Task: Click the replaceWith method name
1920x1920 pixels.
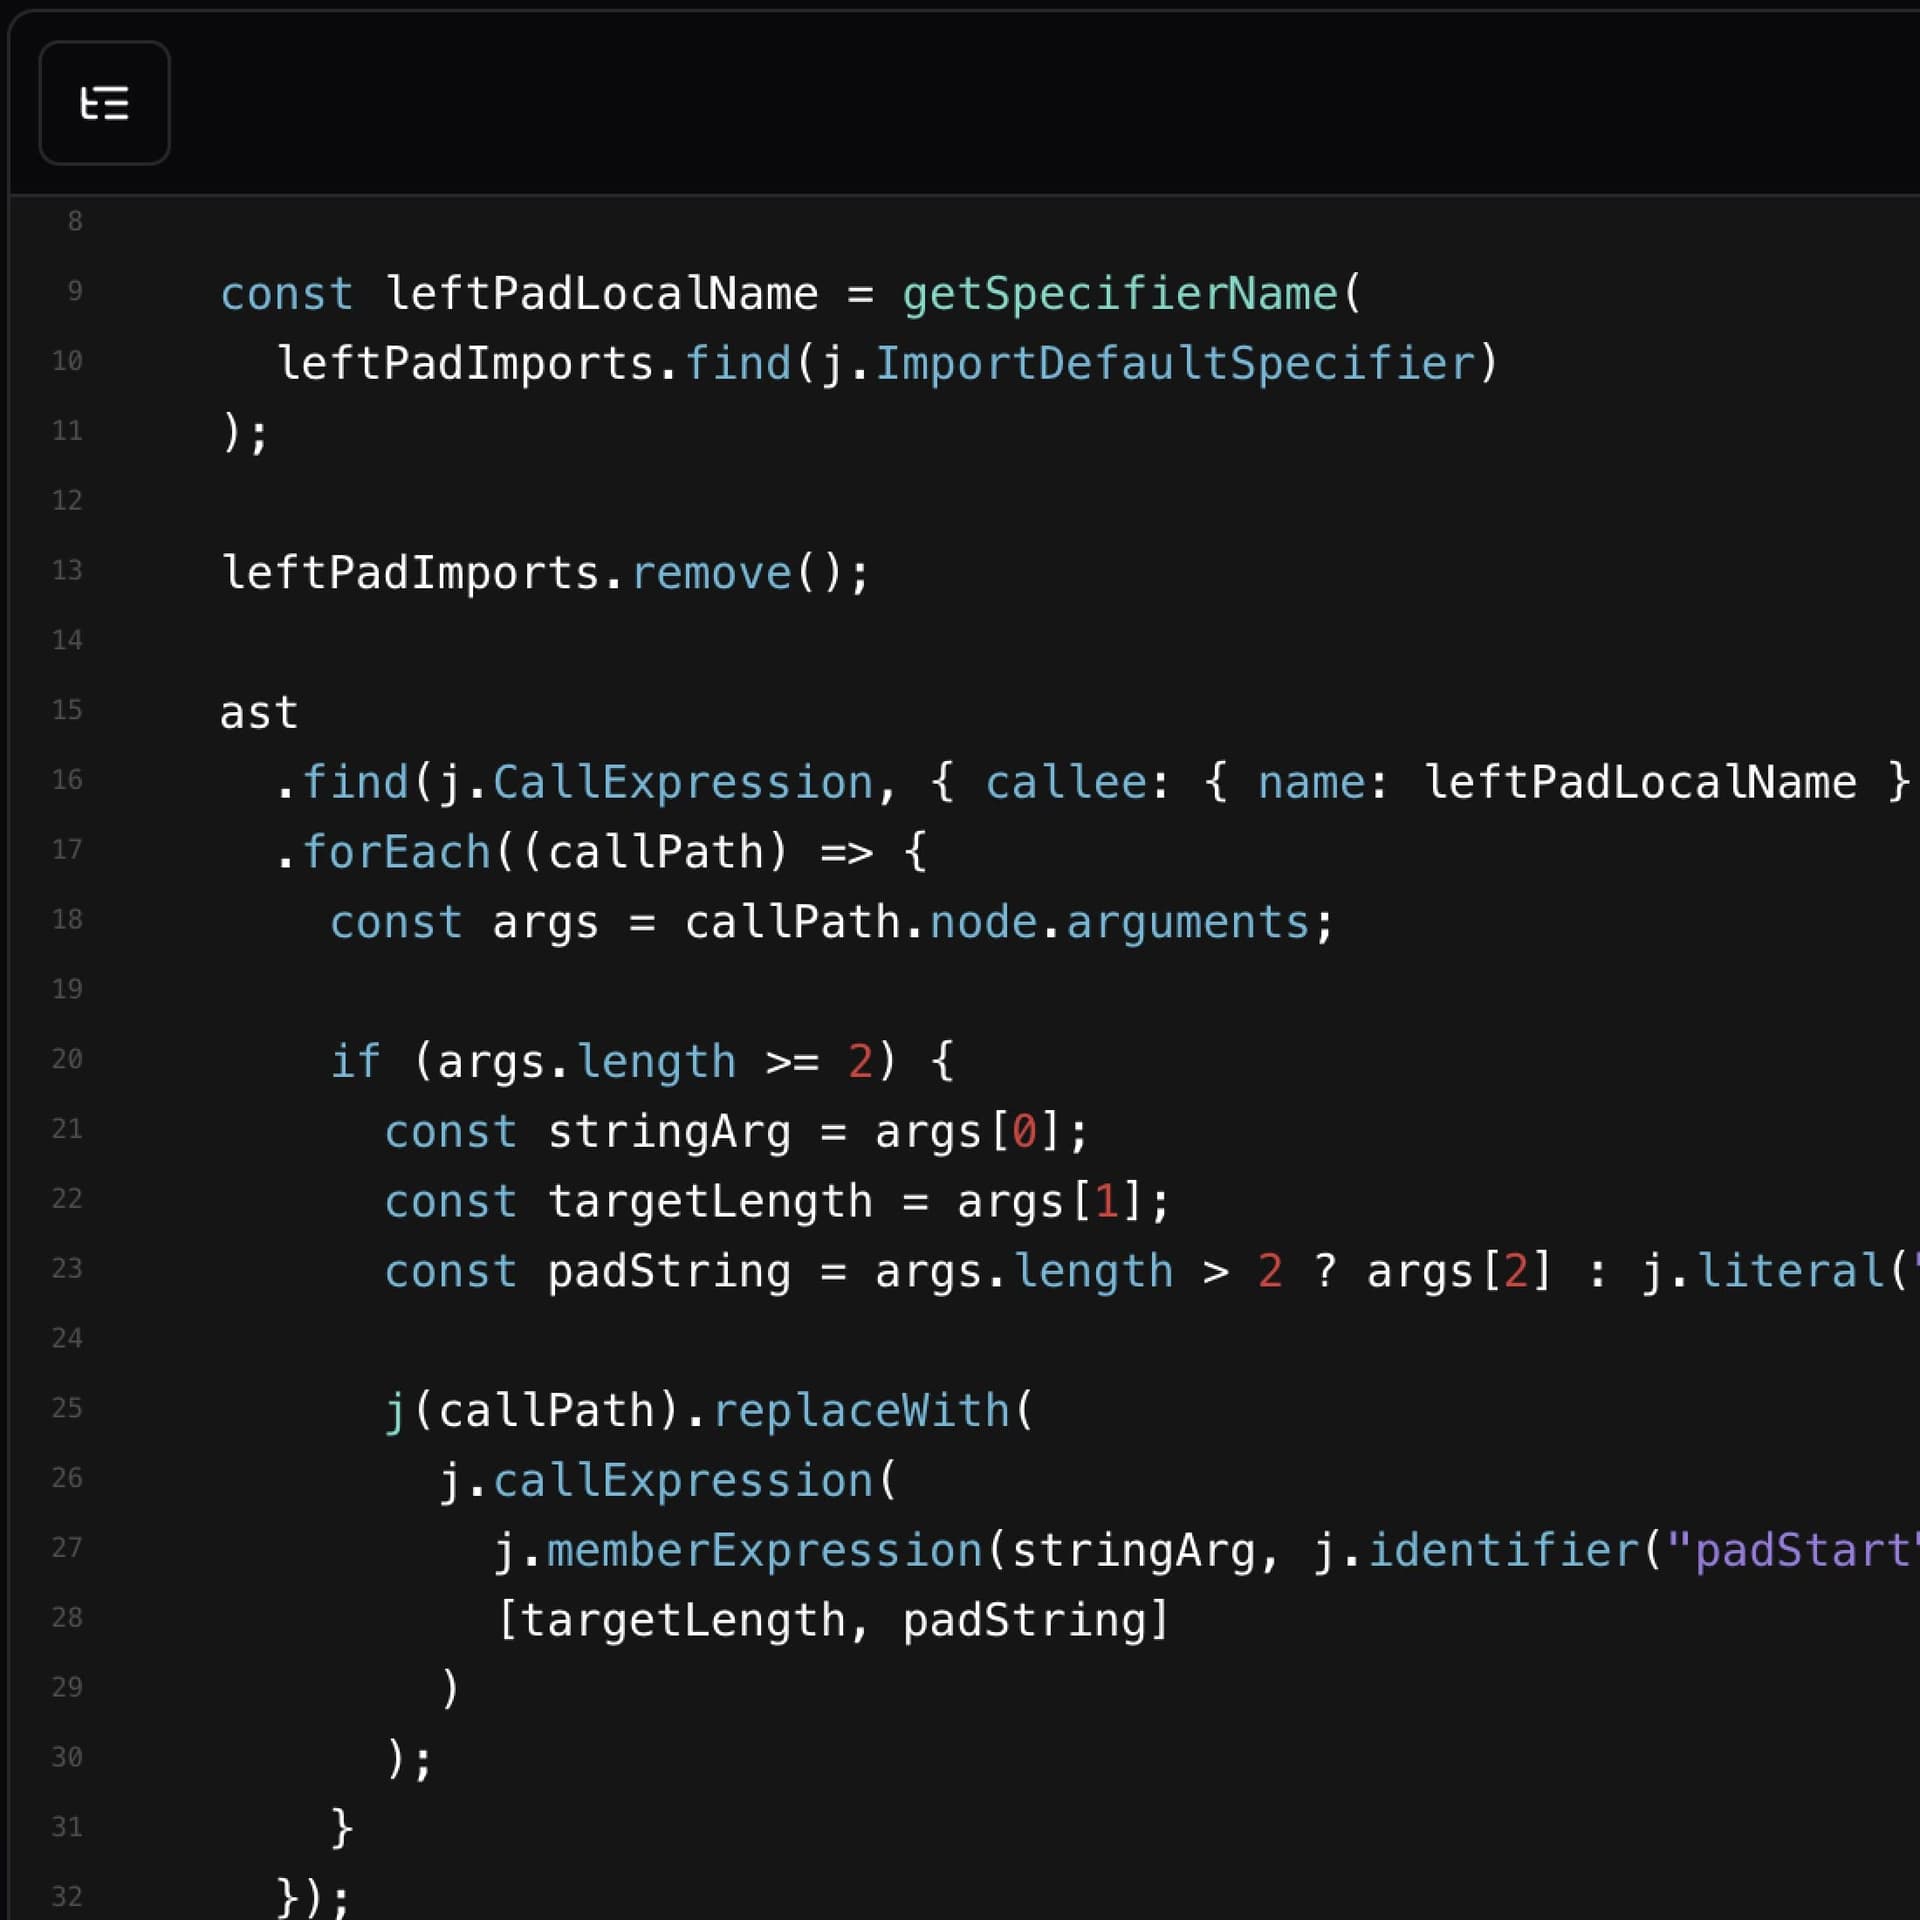Action: coord(862,1411)
